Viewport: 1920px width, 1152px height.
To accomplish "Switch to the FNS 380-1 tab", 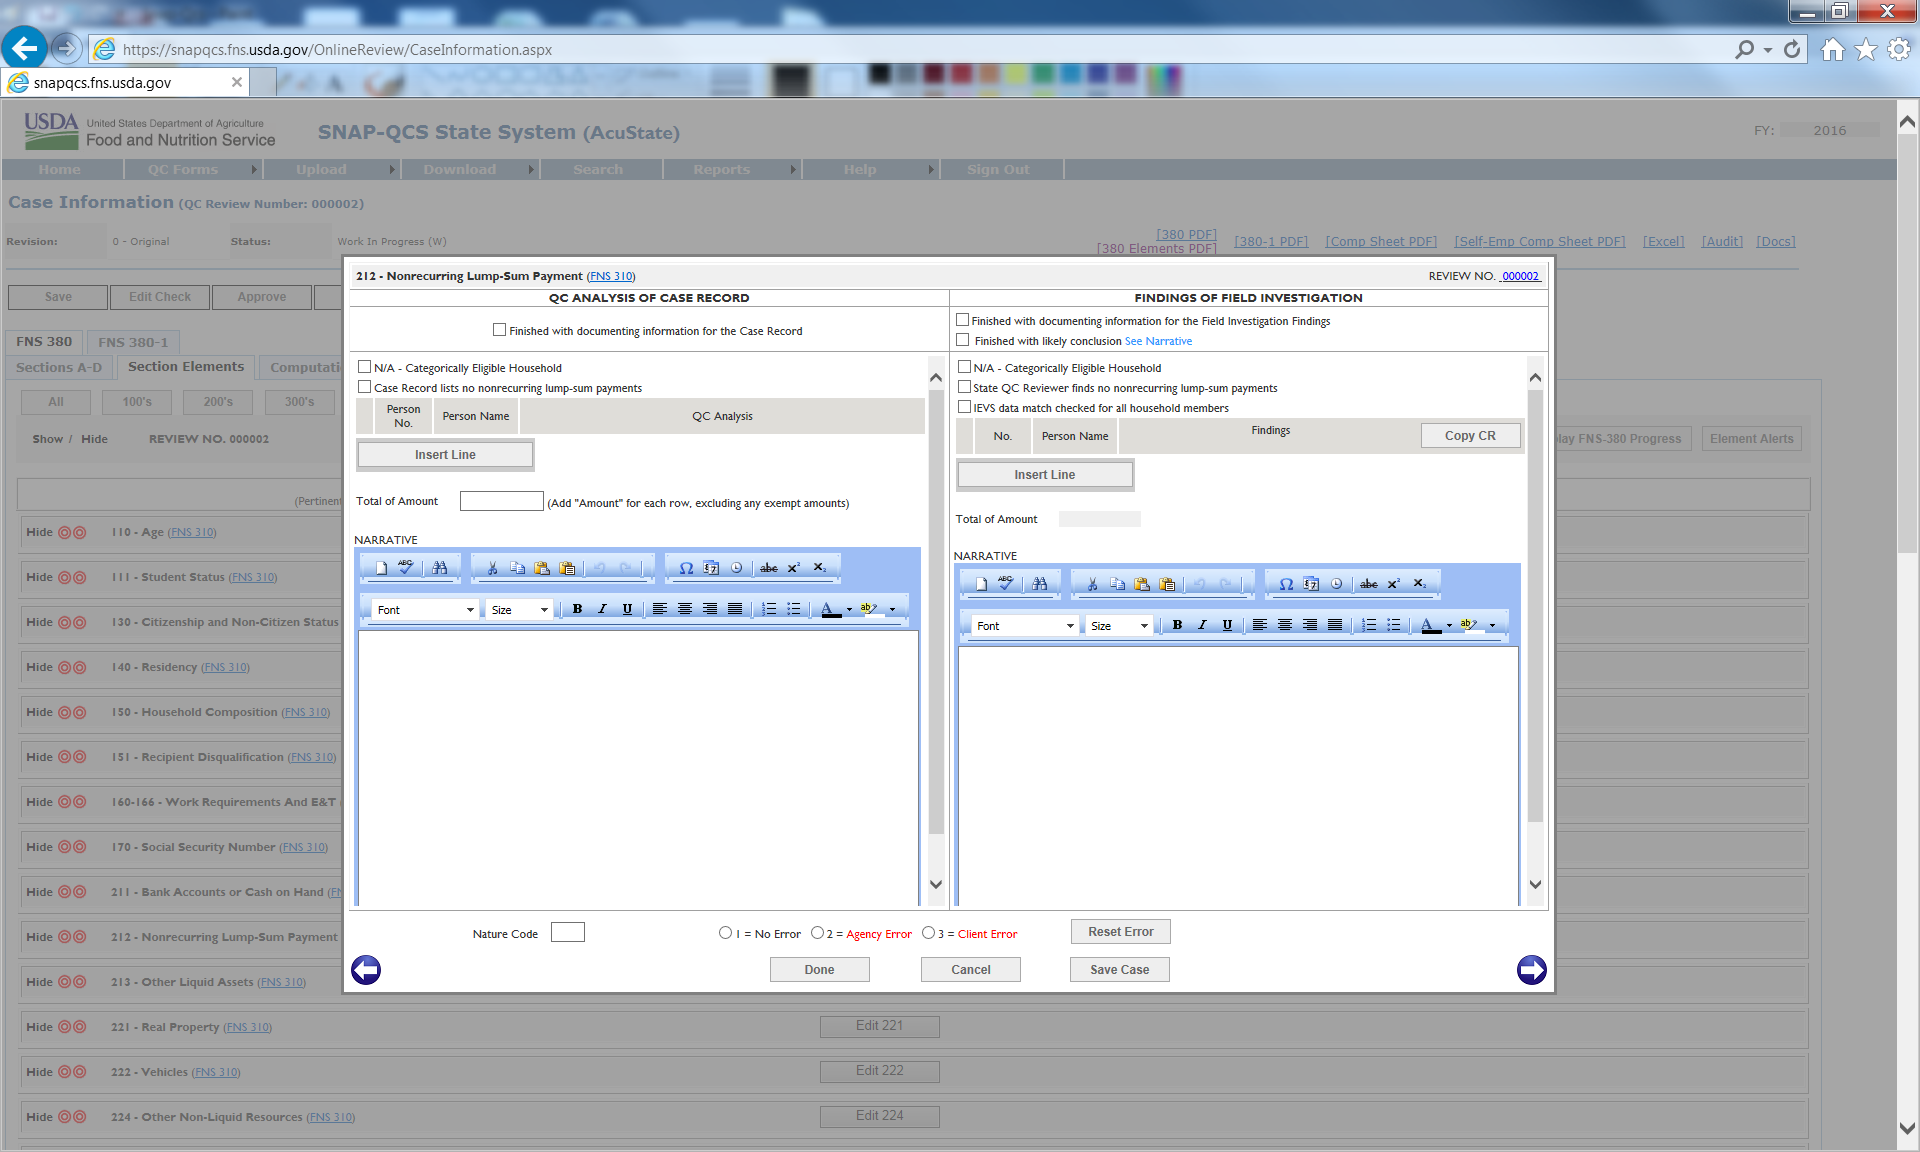I will [x=133, y=341].
